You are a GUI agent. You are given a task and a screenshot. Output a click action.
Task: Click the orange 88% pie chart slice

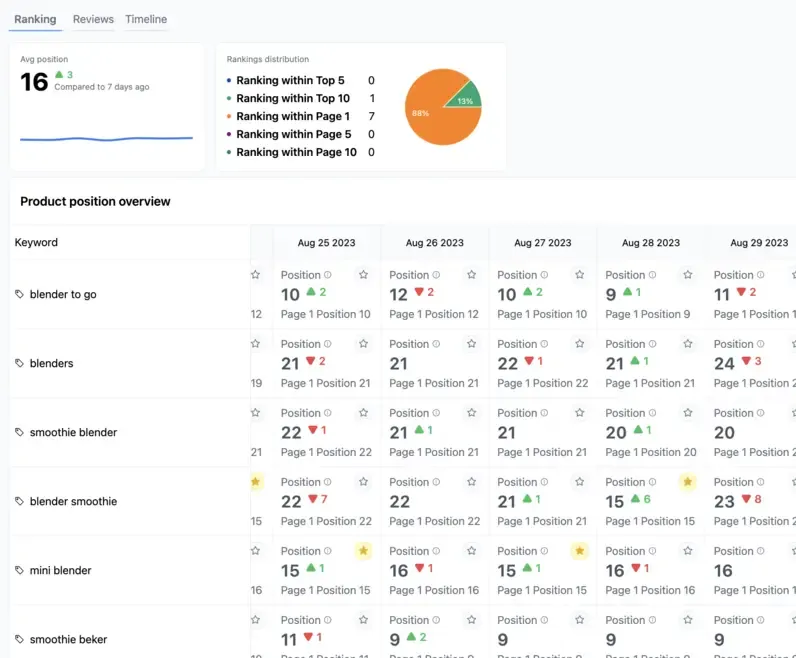pyautogui.click(x=432, y=119)
